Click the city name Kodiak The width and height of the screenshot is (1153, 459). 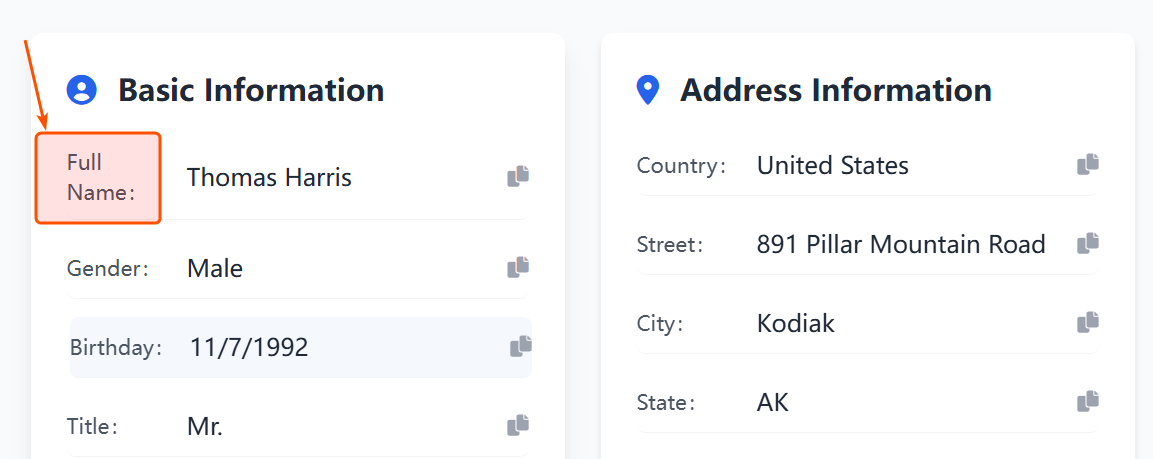click(795, 324)
